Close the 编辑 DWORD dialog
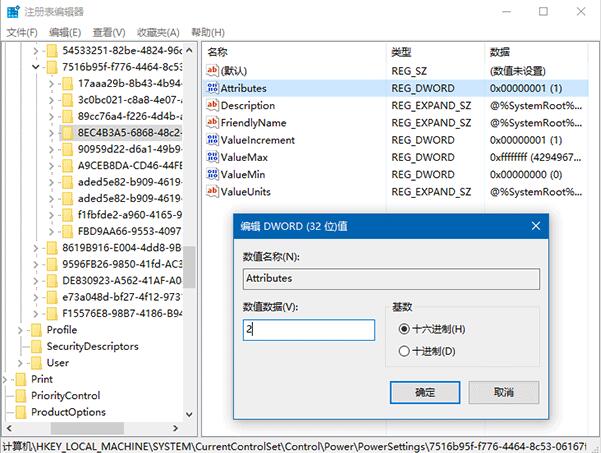Viewport: 601px width, 453px height. pos(536,226)
